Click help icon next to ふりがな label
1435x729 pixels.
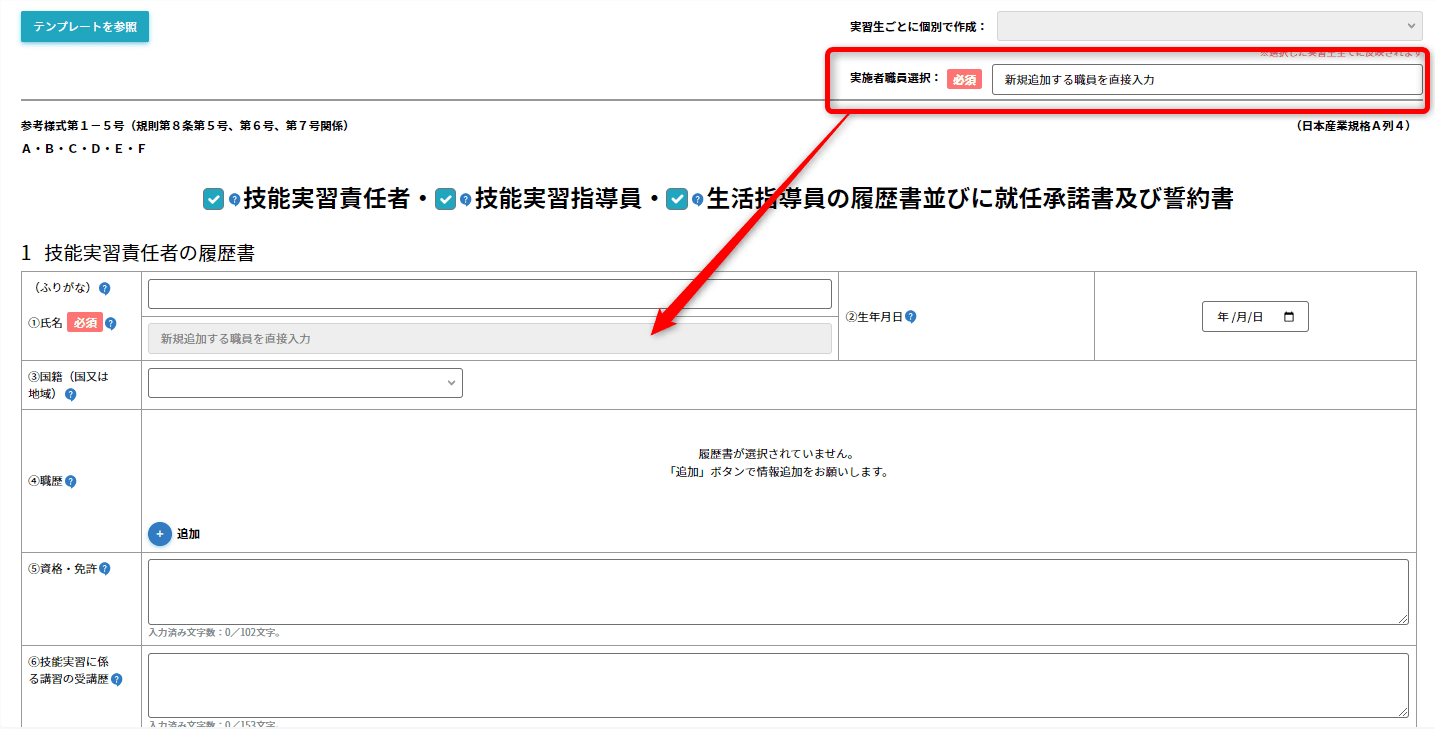[x=104, y=288]
